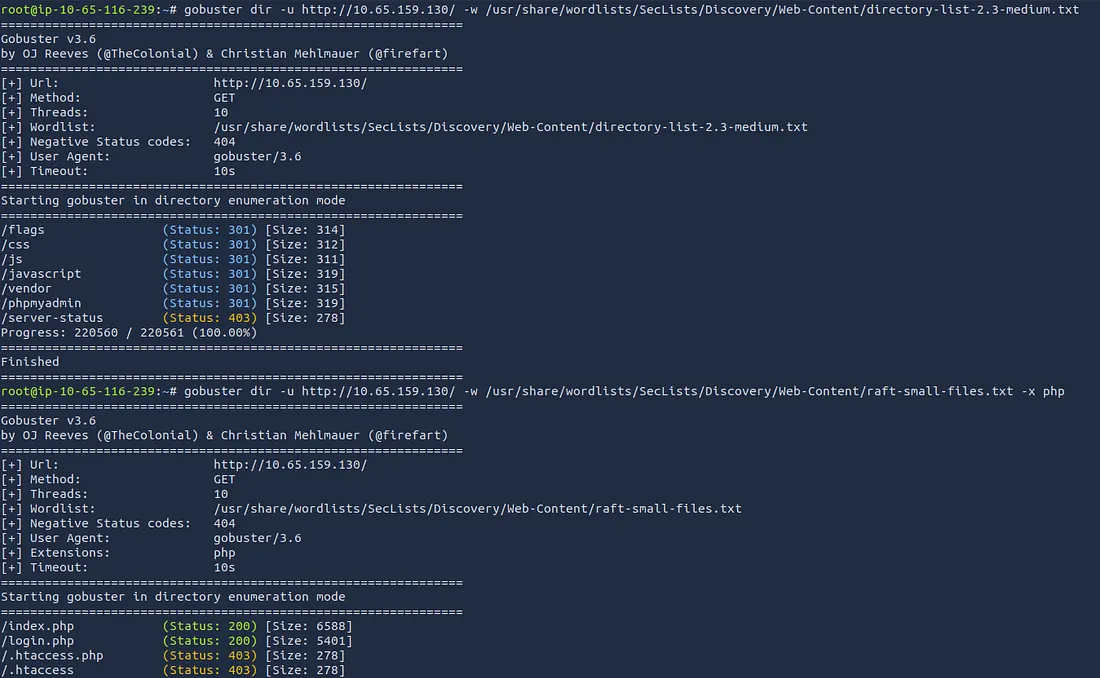Click the Progress 100.00% line
Screen dimensions: 1100x678
pyautogui.click(x=128, y=333)
